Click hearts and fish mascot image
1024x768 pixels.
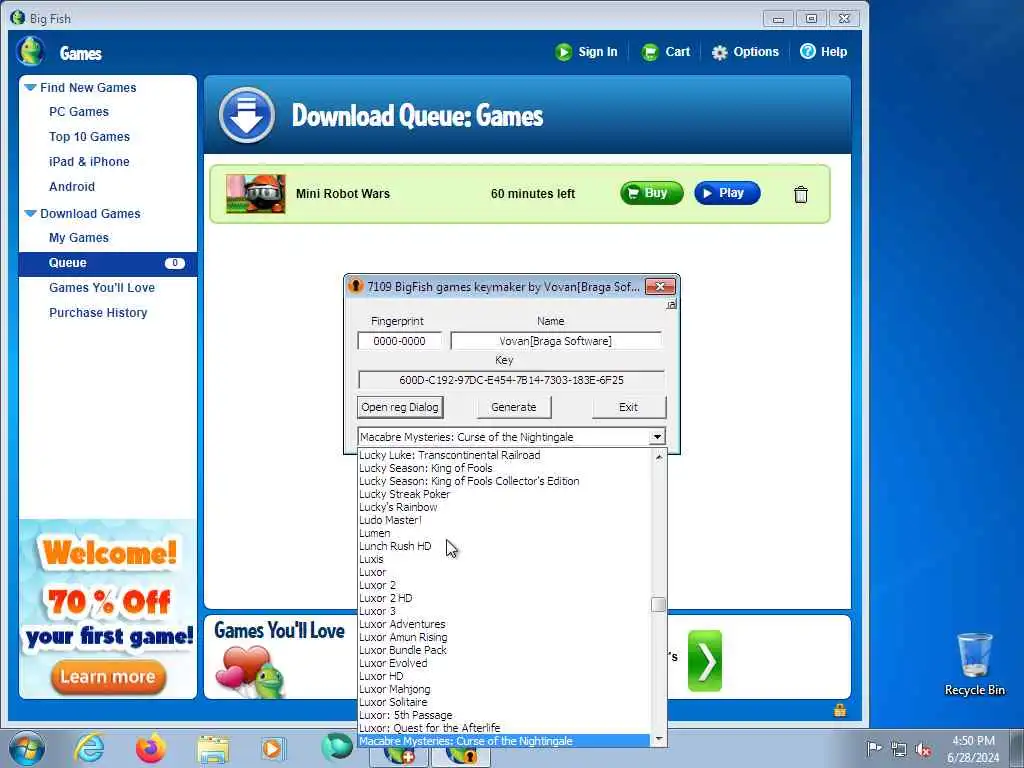pos(251,671)
